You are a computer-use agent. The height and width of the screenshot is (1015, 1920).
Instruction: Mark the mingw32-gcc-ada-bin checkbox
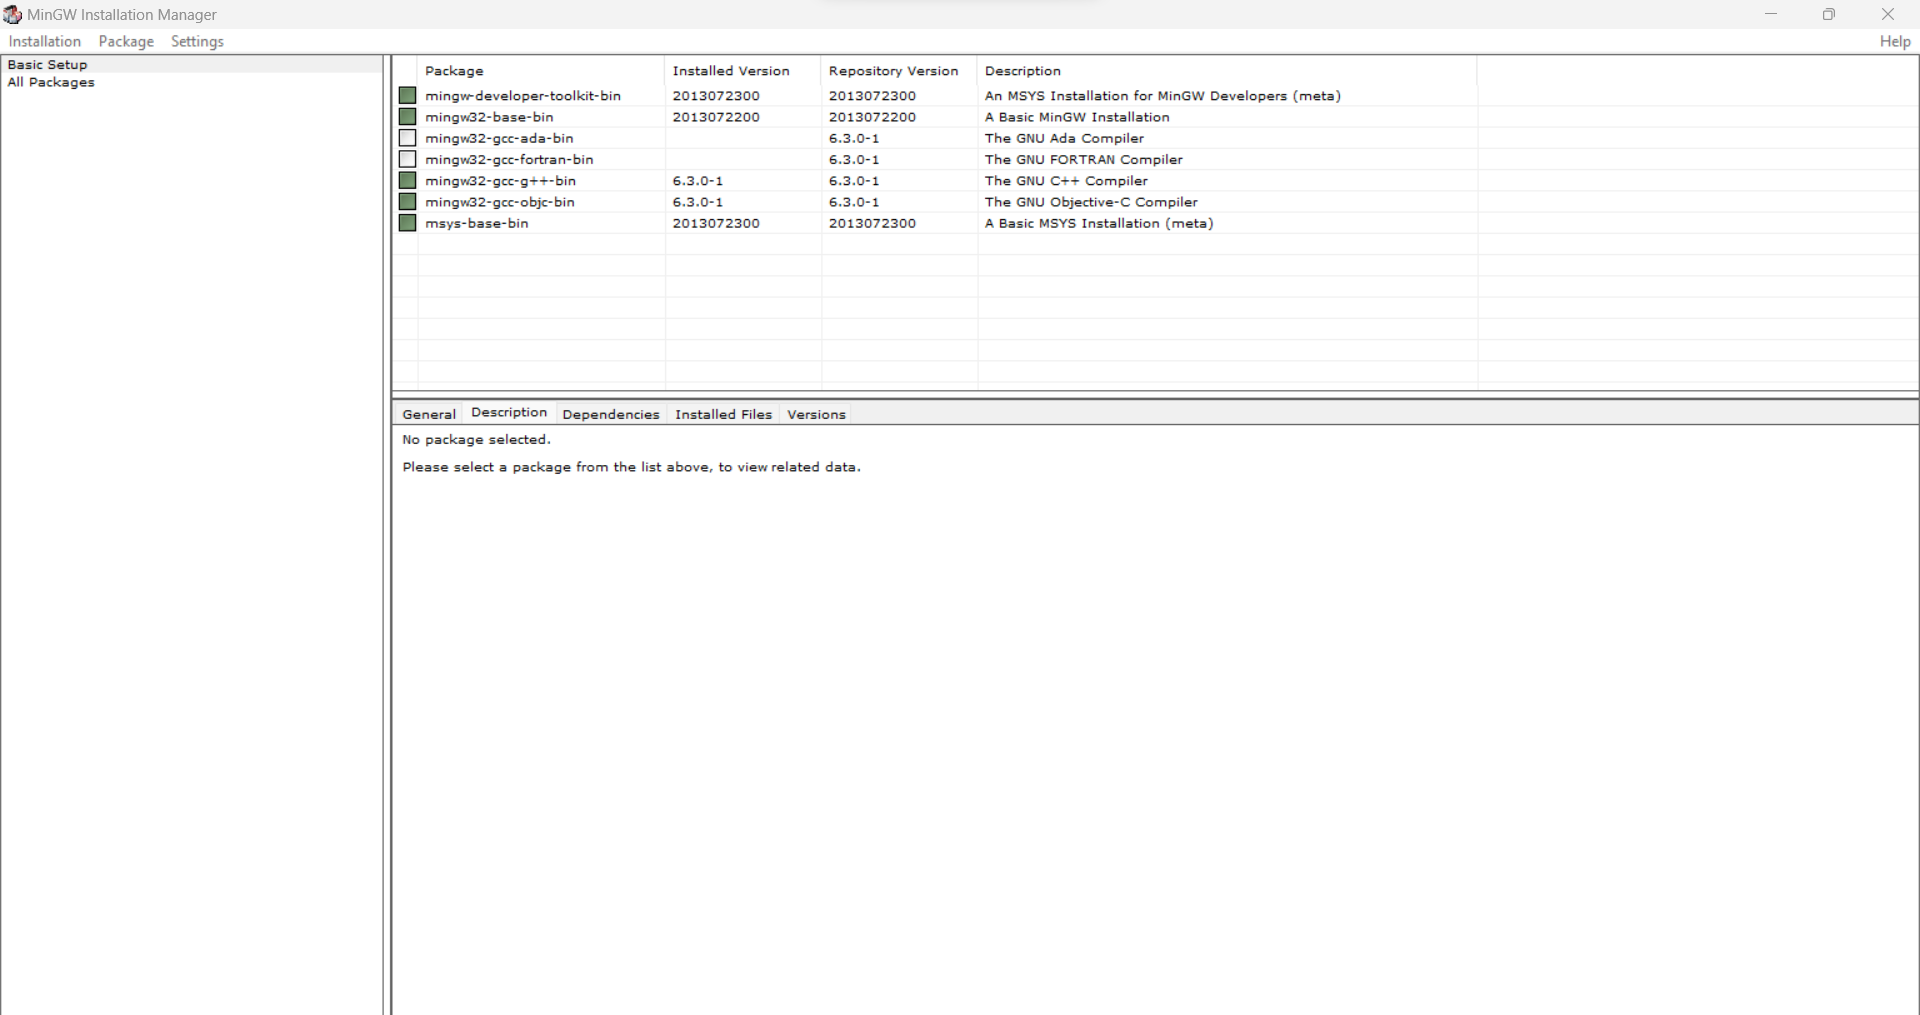407,138
